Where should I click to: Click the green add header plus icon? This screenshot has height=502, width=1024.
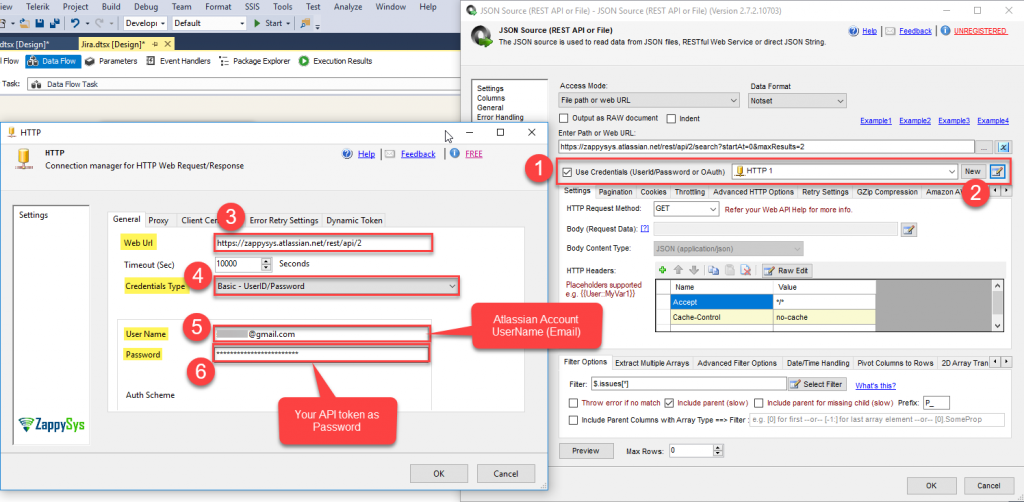[662, 270]
